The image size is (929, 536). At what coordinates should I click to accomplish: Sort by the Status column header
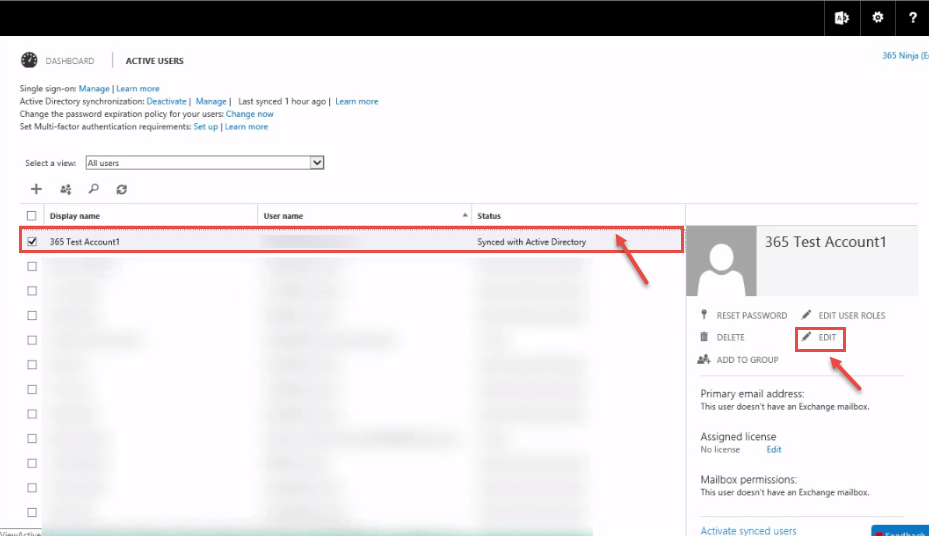pos(489,216)
